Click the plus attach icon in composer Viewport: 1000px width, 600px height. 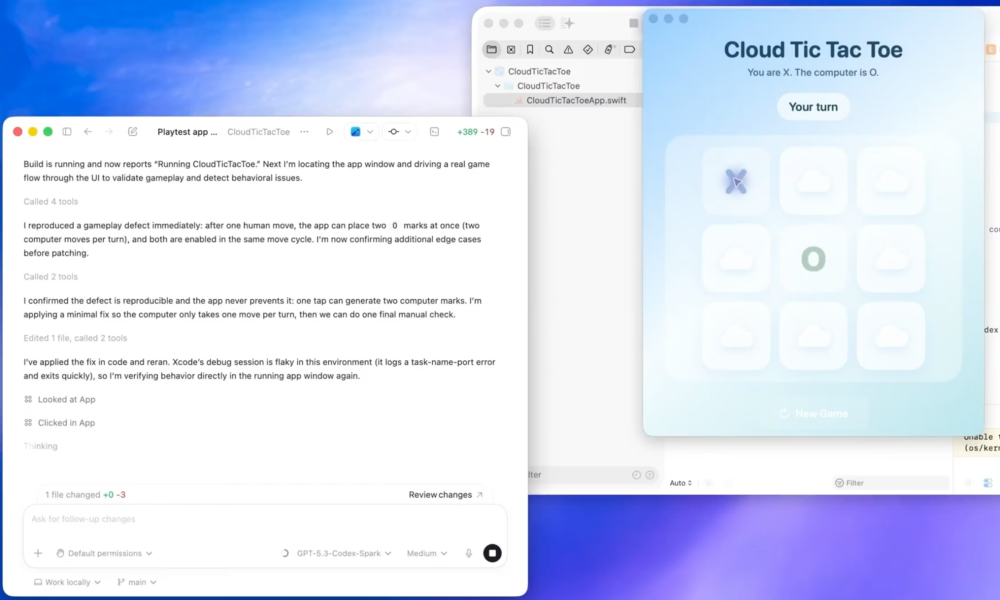click(38, 553)
